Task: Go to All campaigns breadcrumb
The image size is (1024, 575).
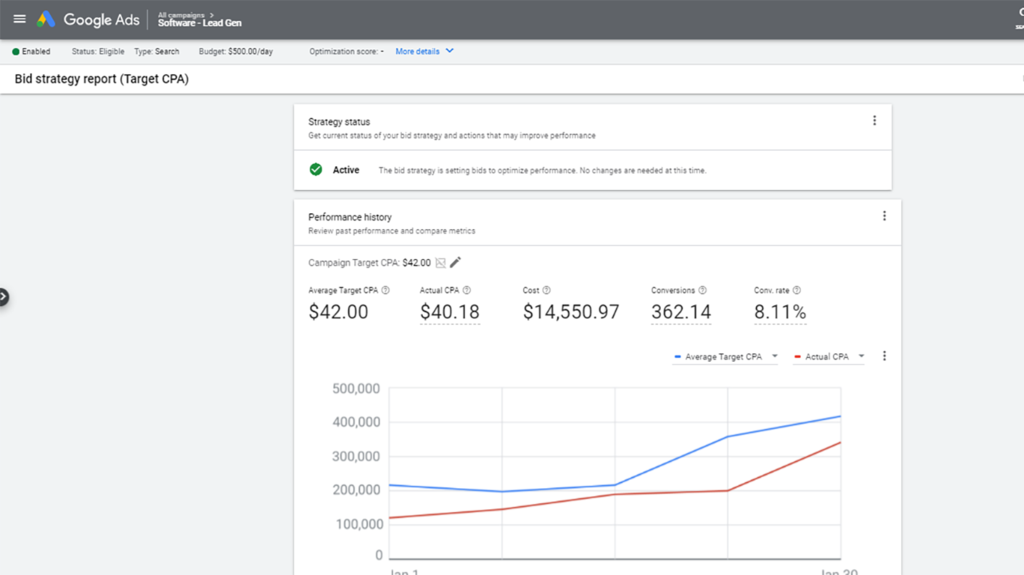Action: (180, 14)
